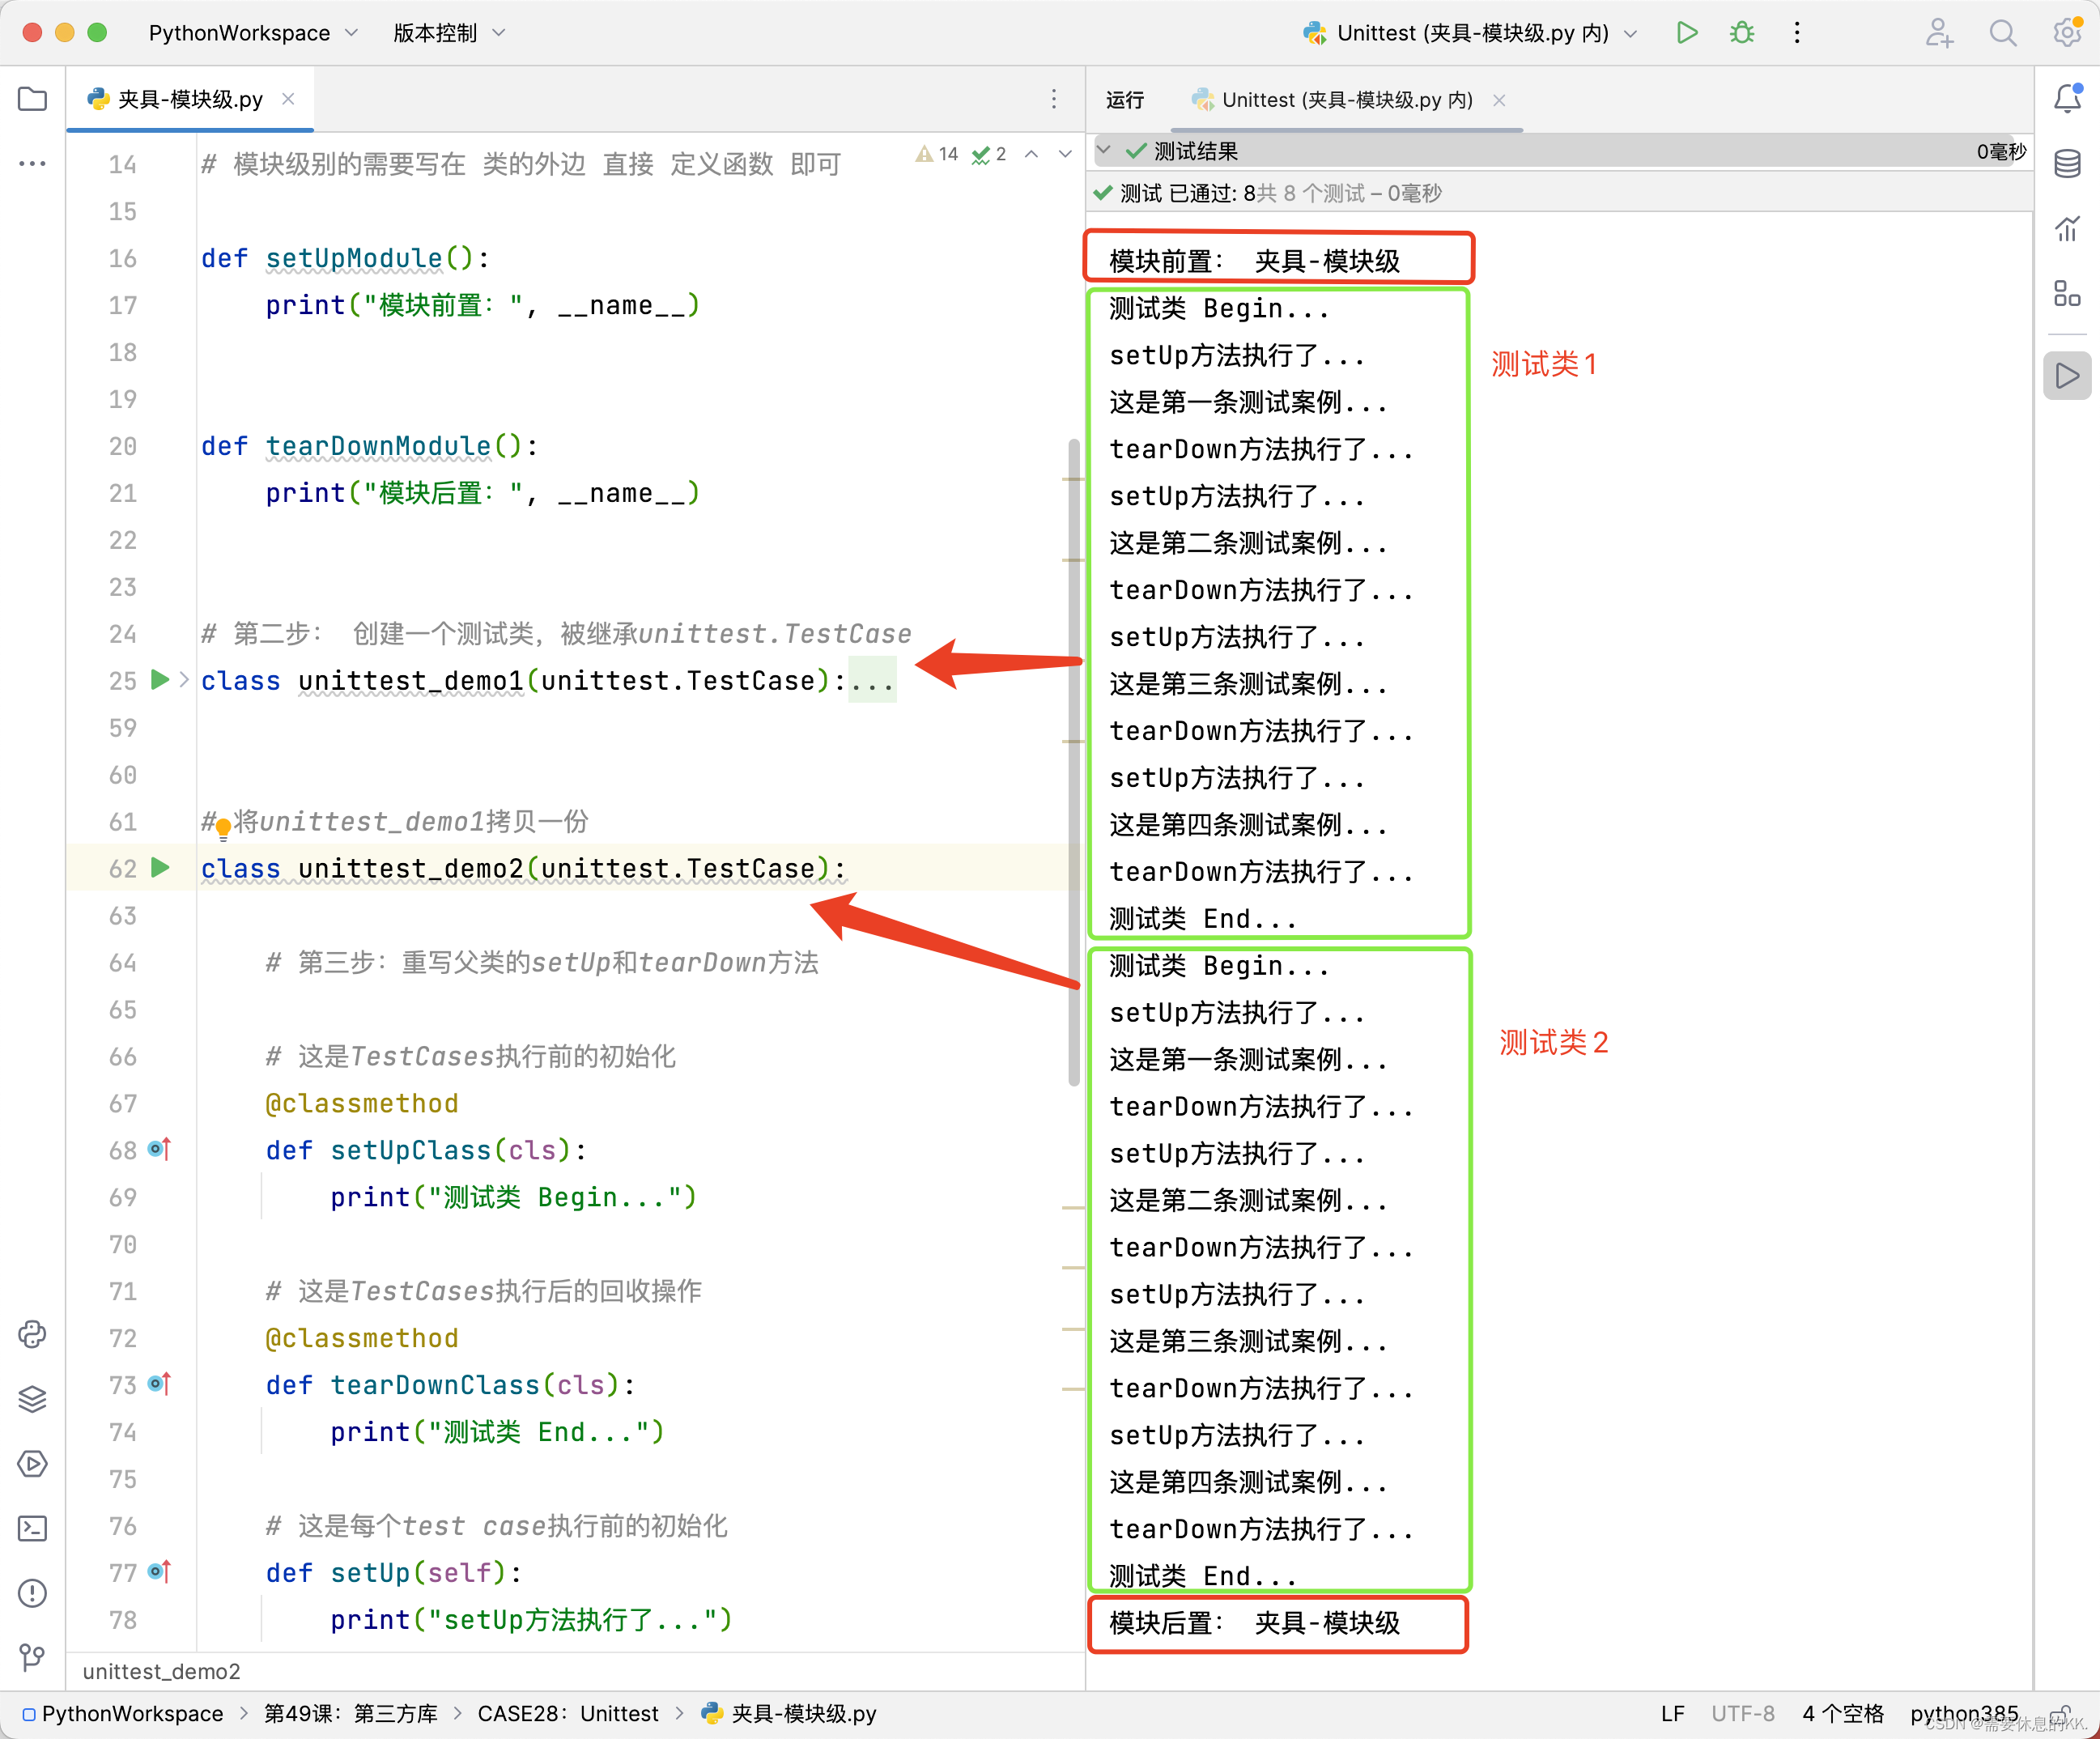Click override marker next to tearDownClass line 73
The width and height of the screenshot is (2100, 1739).
point(160,1384)
